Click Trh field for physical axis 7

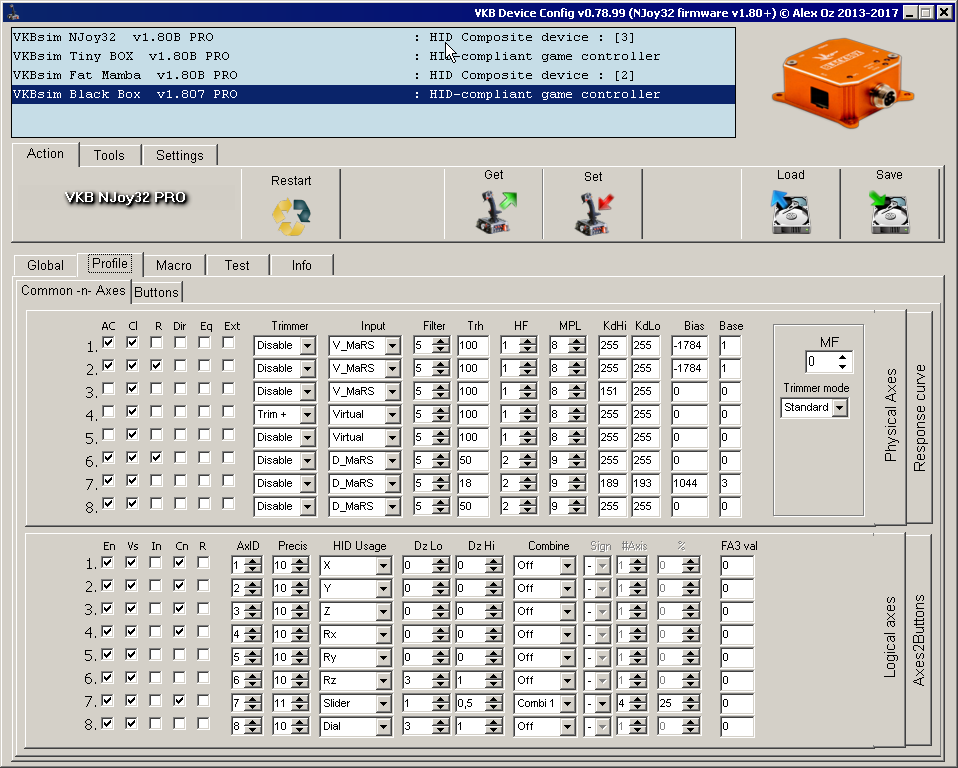pos(472,483)
